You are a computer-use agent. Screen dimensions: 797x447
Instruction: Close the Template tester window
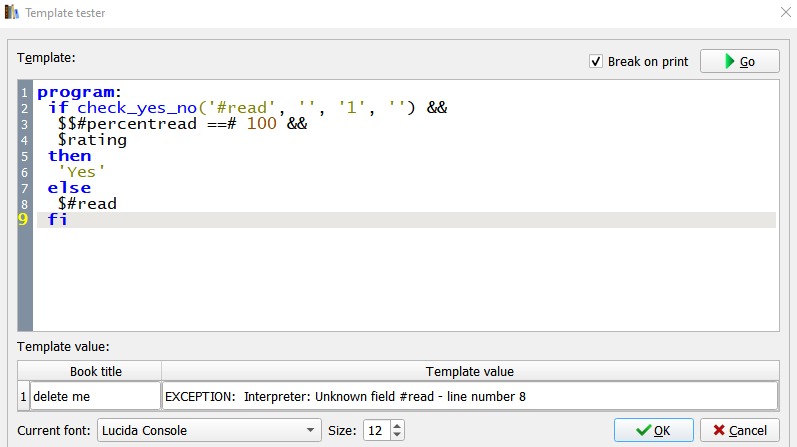click(785, 12)
